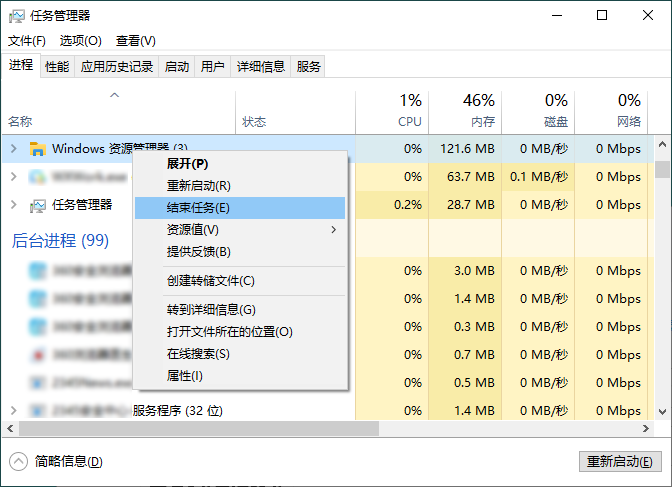The image size is (672, 487).
Task: Click the vertical scrollbar up arrow
Action: click(662, 145)
